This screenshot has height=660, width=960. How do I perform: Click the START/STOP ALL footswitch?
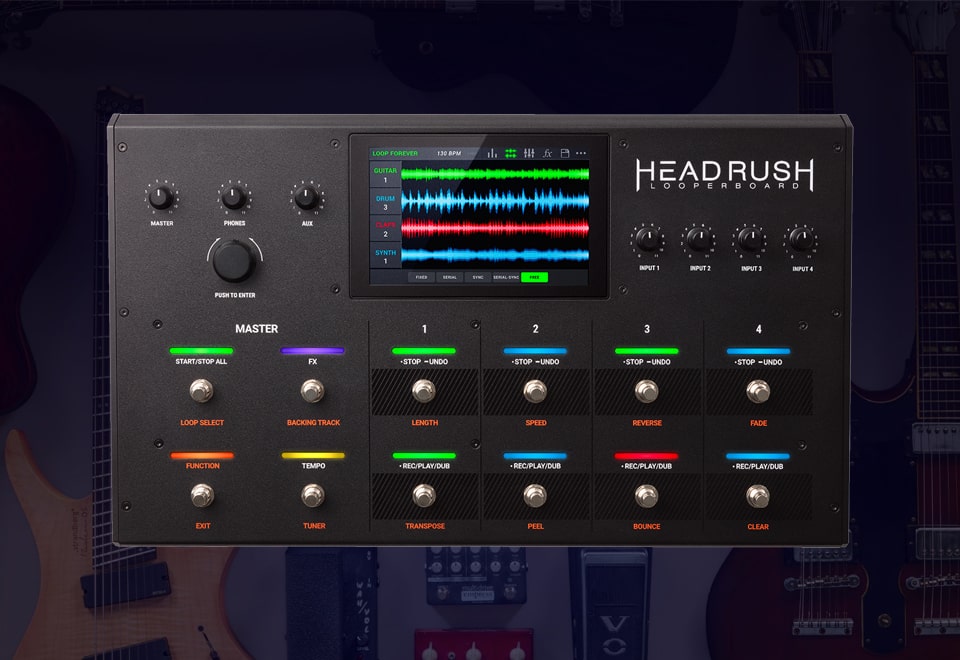[201, 390]
